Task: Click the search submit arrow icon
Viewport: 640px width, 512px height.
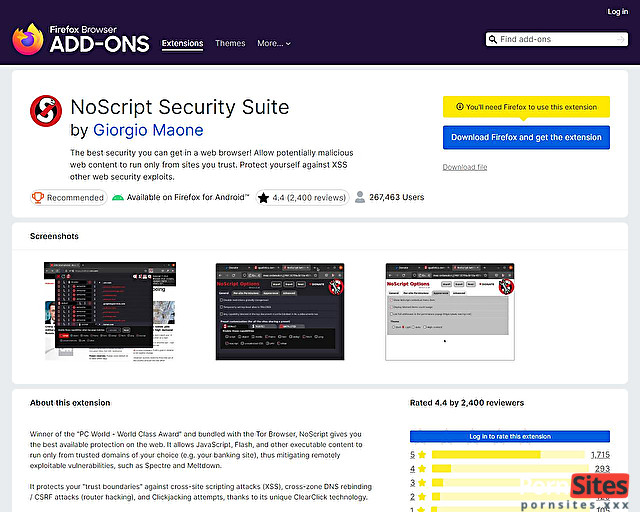Action: pyautogui.click(x=620, y=39)
